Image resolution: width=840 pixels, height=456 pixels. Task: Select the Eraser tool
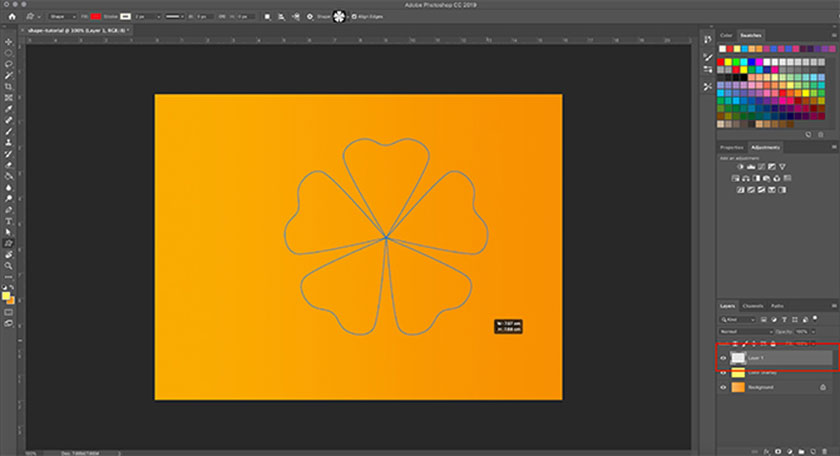(9, 165)
